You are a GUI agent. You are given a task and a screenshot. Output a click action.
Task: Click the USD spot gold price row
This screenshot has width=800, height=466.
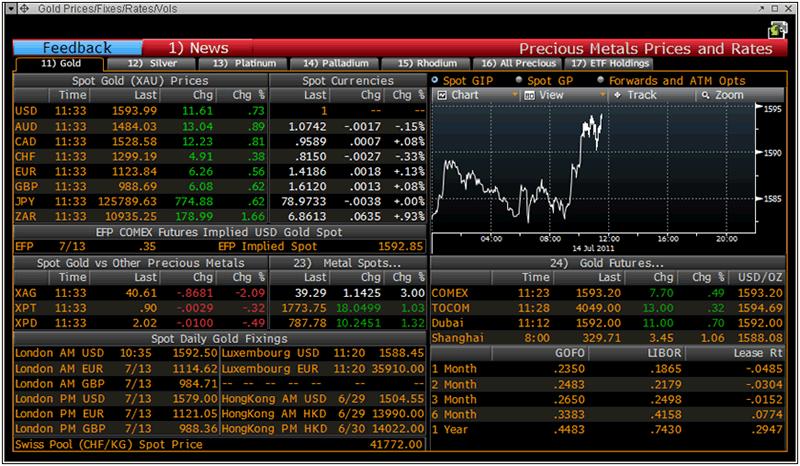(140, 110)
